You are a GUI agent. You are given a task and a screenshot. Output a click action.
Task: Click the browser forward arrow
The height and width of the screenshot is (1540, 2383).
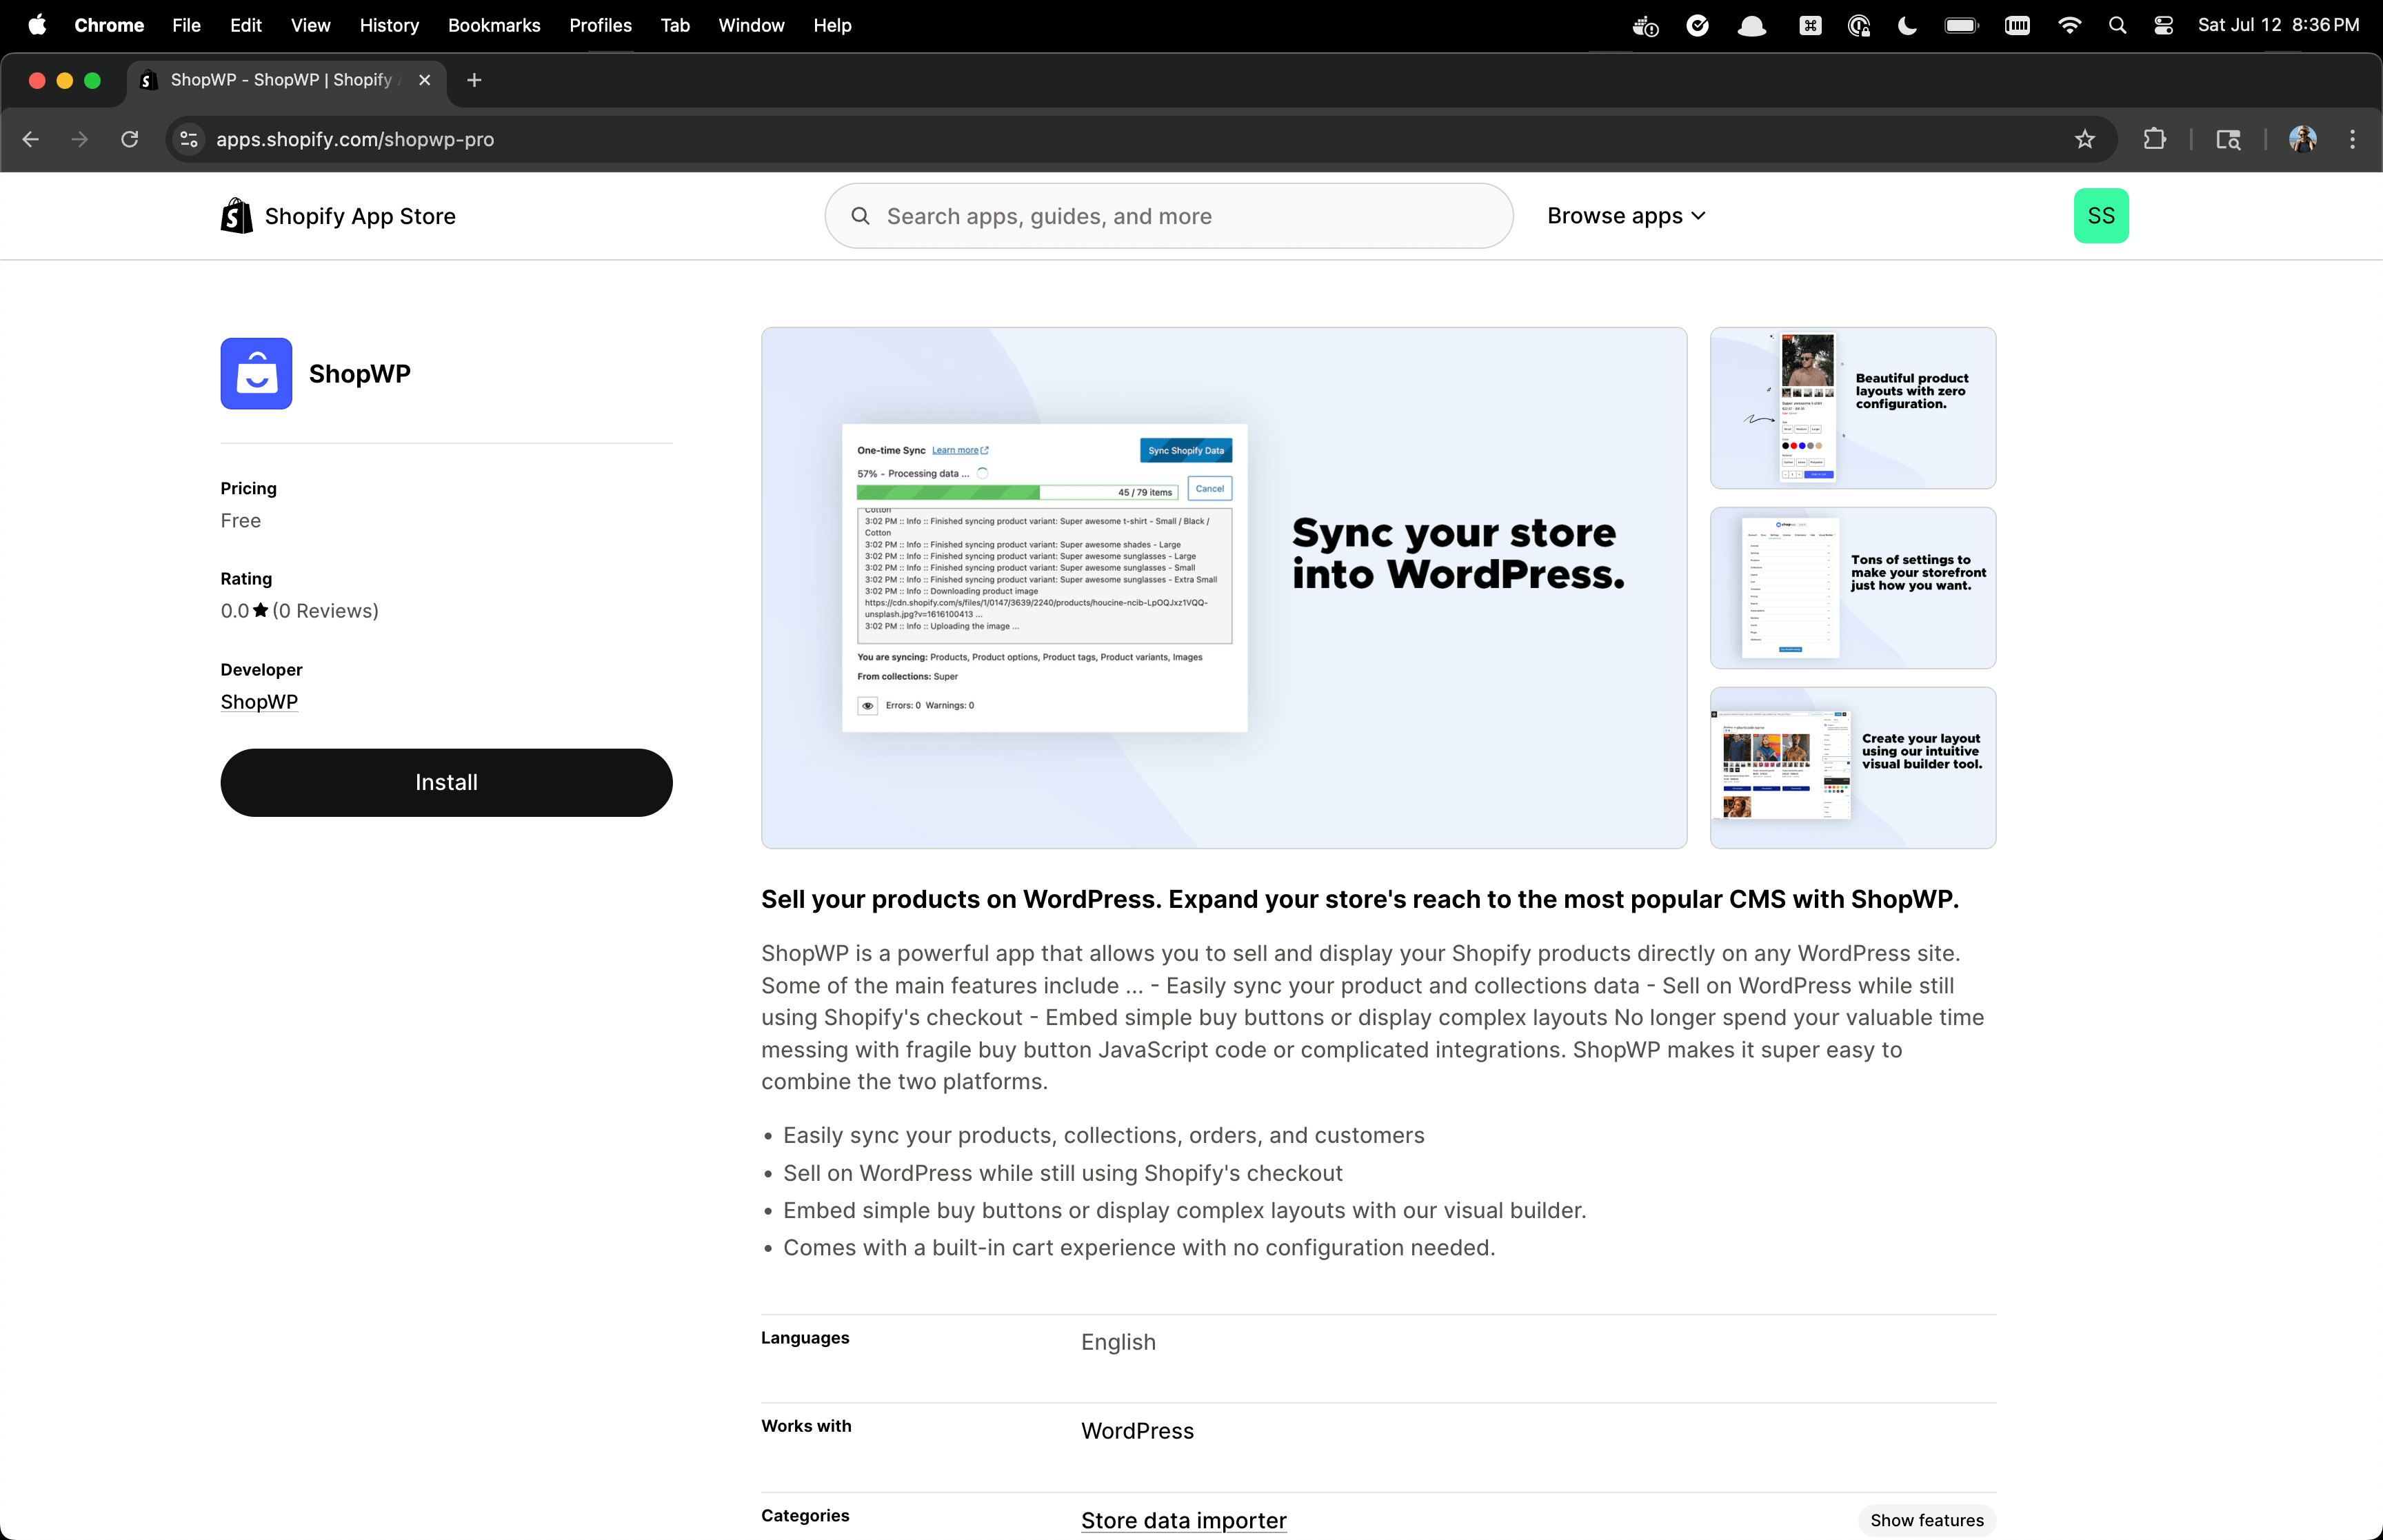[x=80, y=139]
